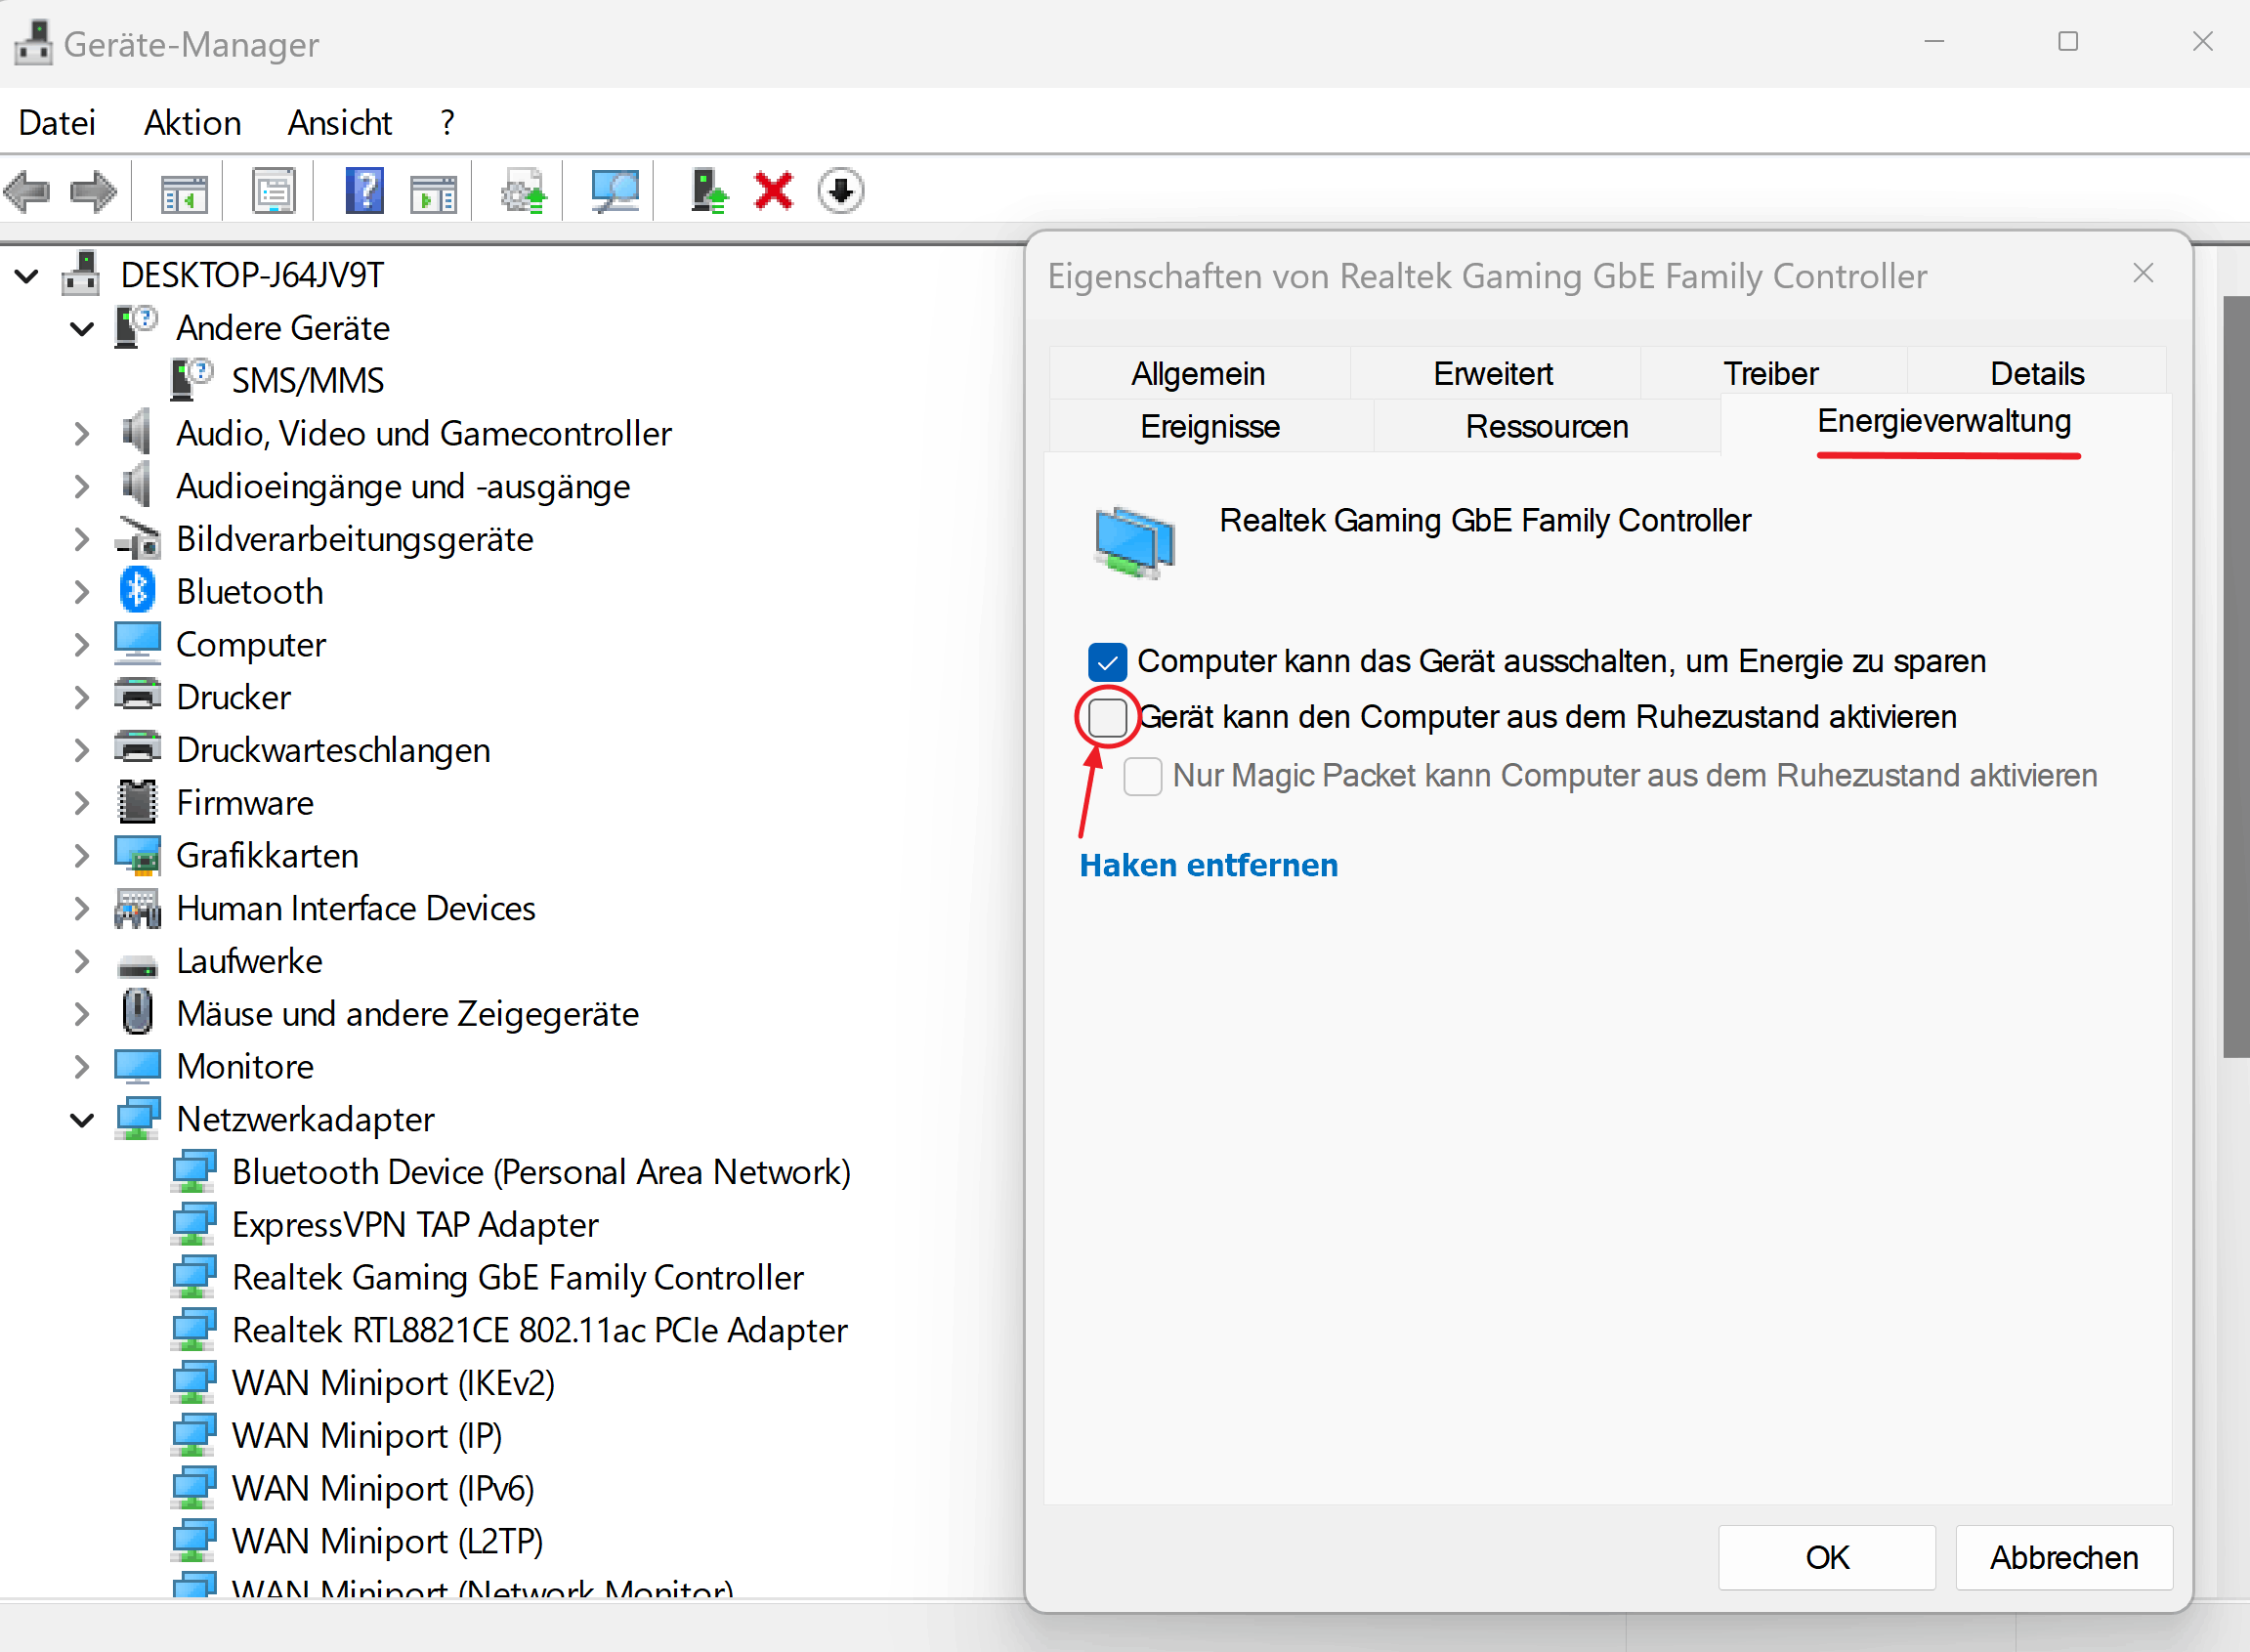
Task: Click the Abbrechen button
Action: 2063,1556
